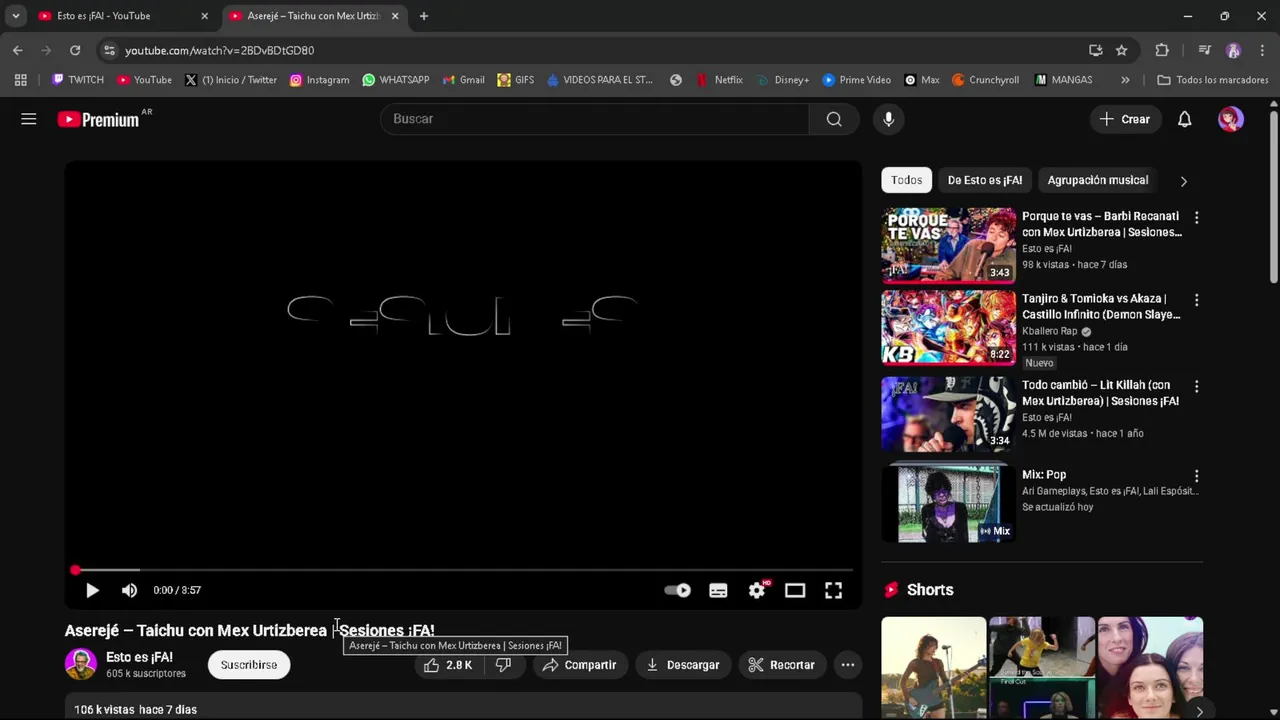The width and height of the screenshot is (1280, 720).
Task: Open options menu for Mix: Pop
Action: coord(1196,476)
